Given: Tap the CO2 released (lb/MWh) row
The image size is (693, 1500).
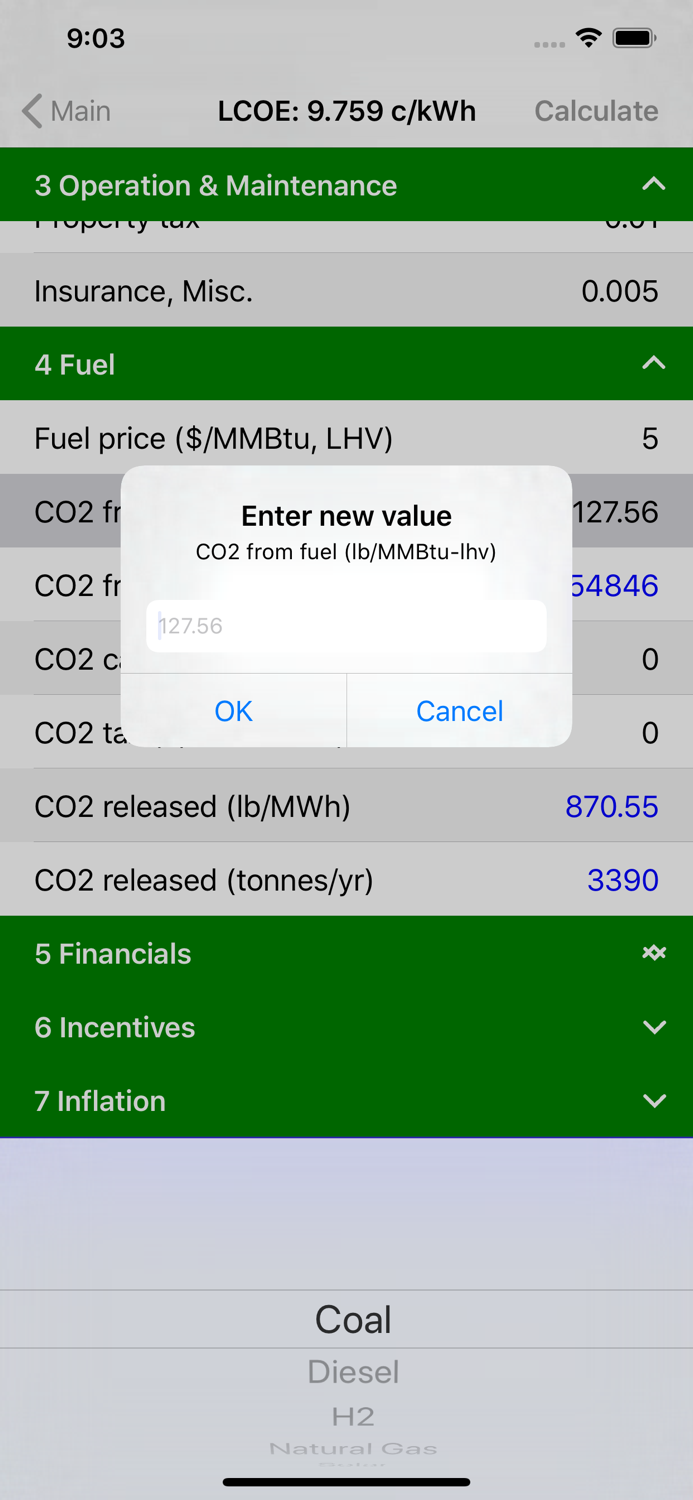Looking at the screenshot, I should point(346,806).
